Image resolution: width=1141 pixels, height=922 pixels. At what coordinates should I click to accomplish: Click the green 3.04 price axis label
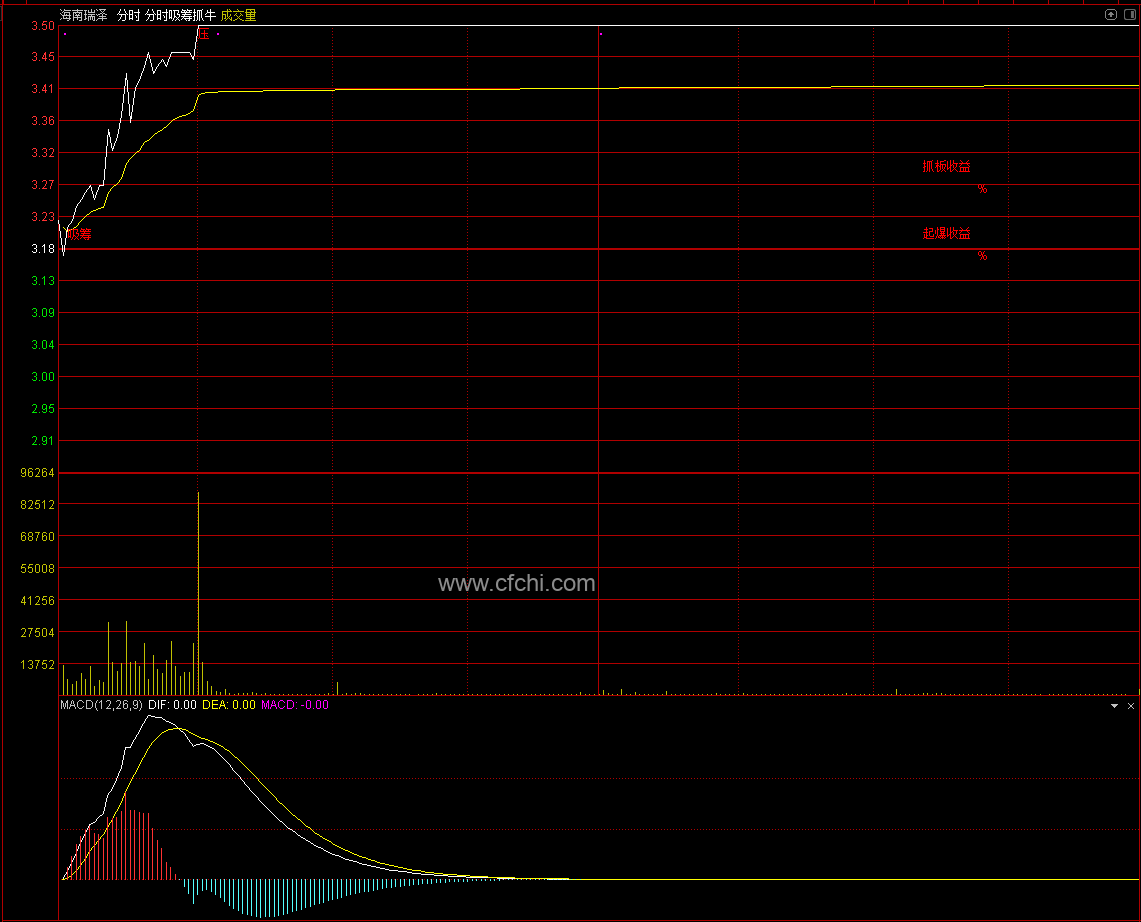click(43, 345)
